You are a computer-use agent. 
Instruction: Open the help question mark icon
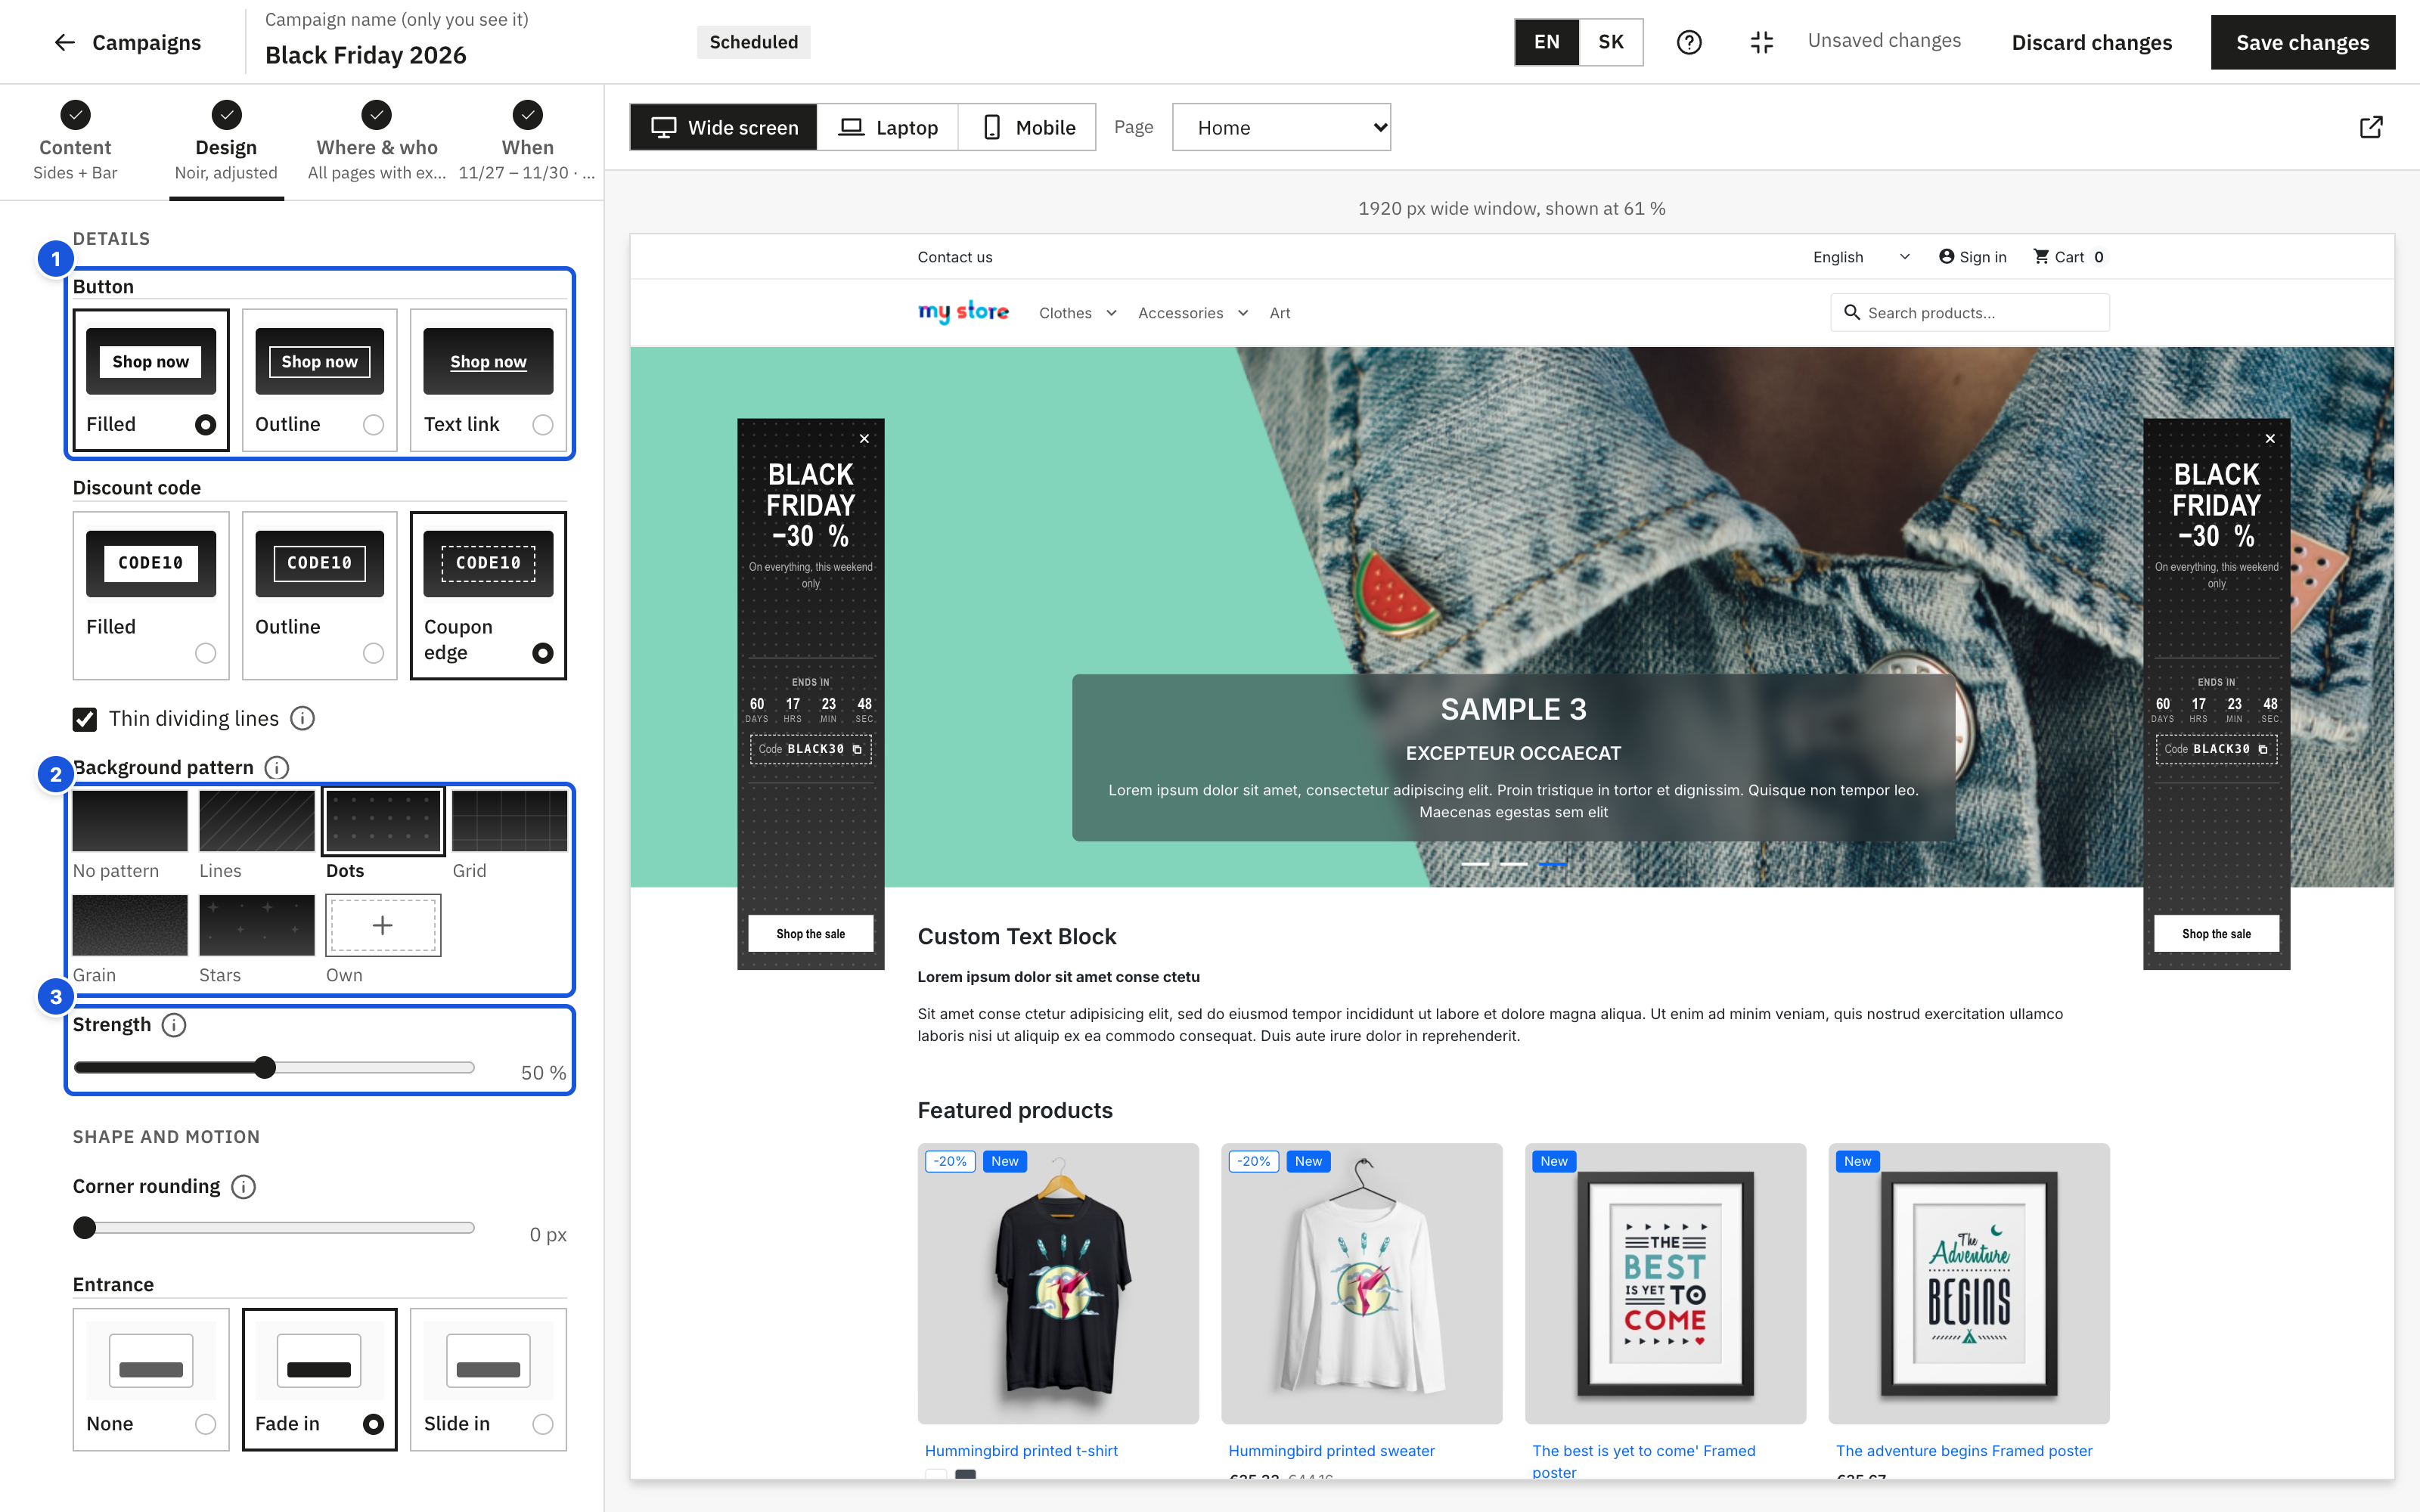1689,42
